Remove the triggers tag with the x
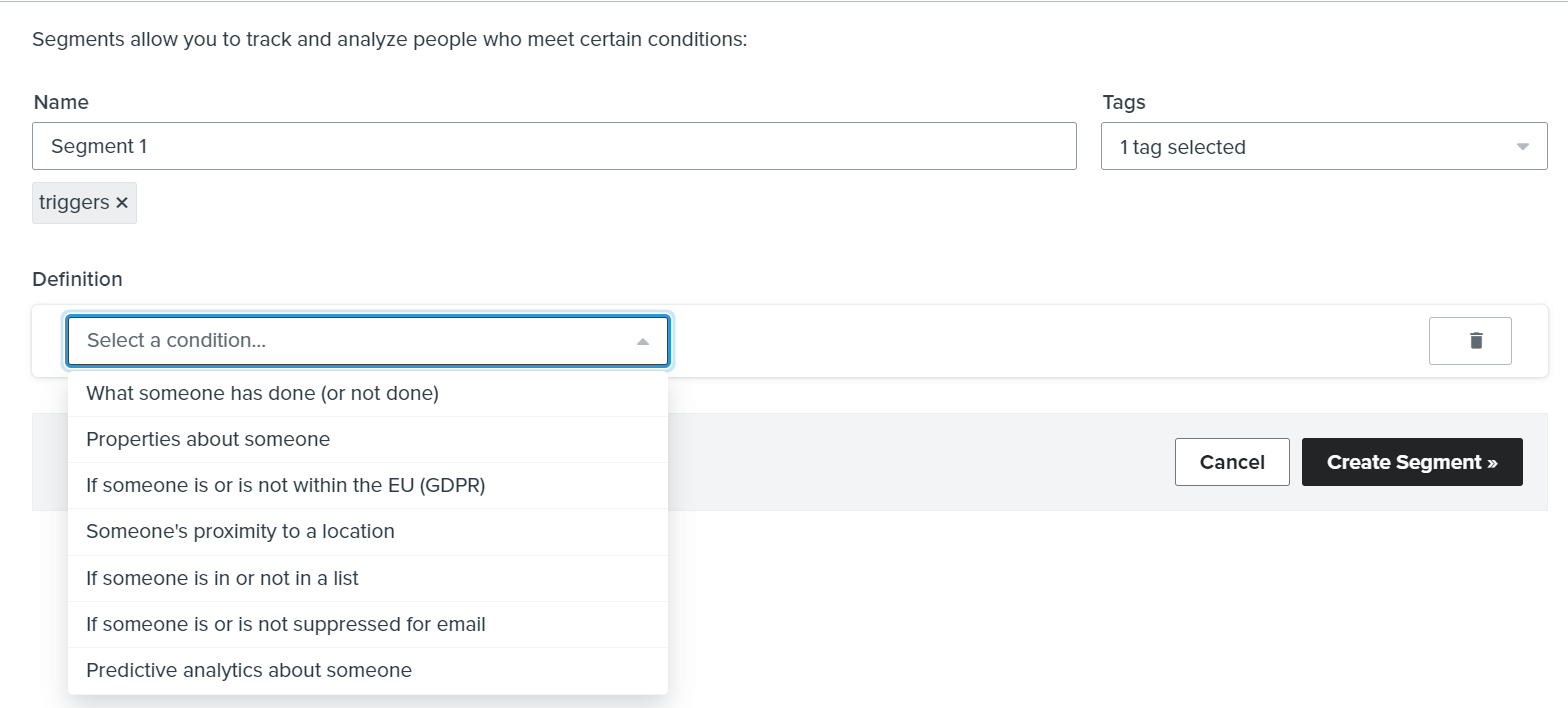Image resolution: width=1568 pixels, height=708 pixels. coord(122,203)
